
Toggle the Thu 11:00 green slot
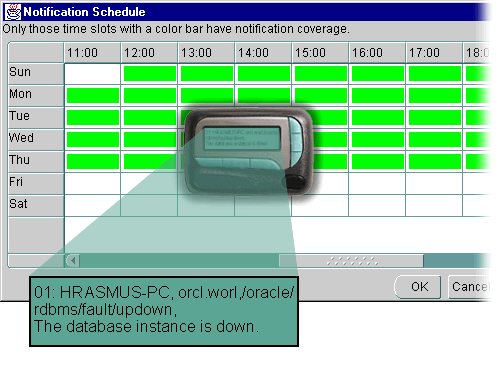93,162
